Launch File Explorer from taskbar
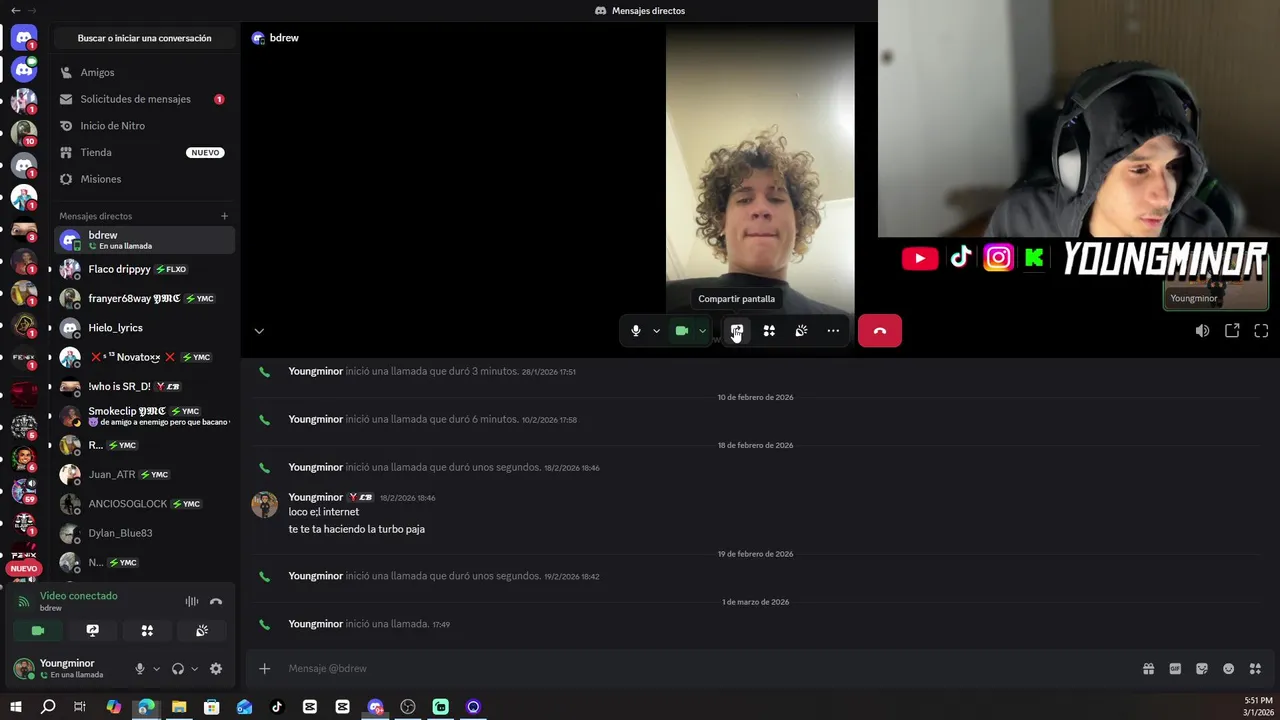Image resolution: width=1280 pixels, height=720 pixels. 179,707
